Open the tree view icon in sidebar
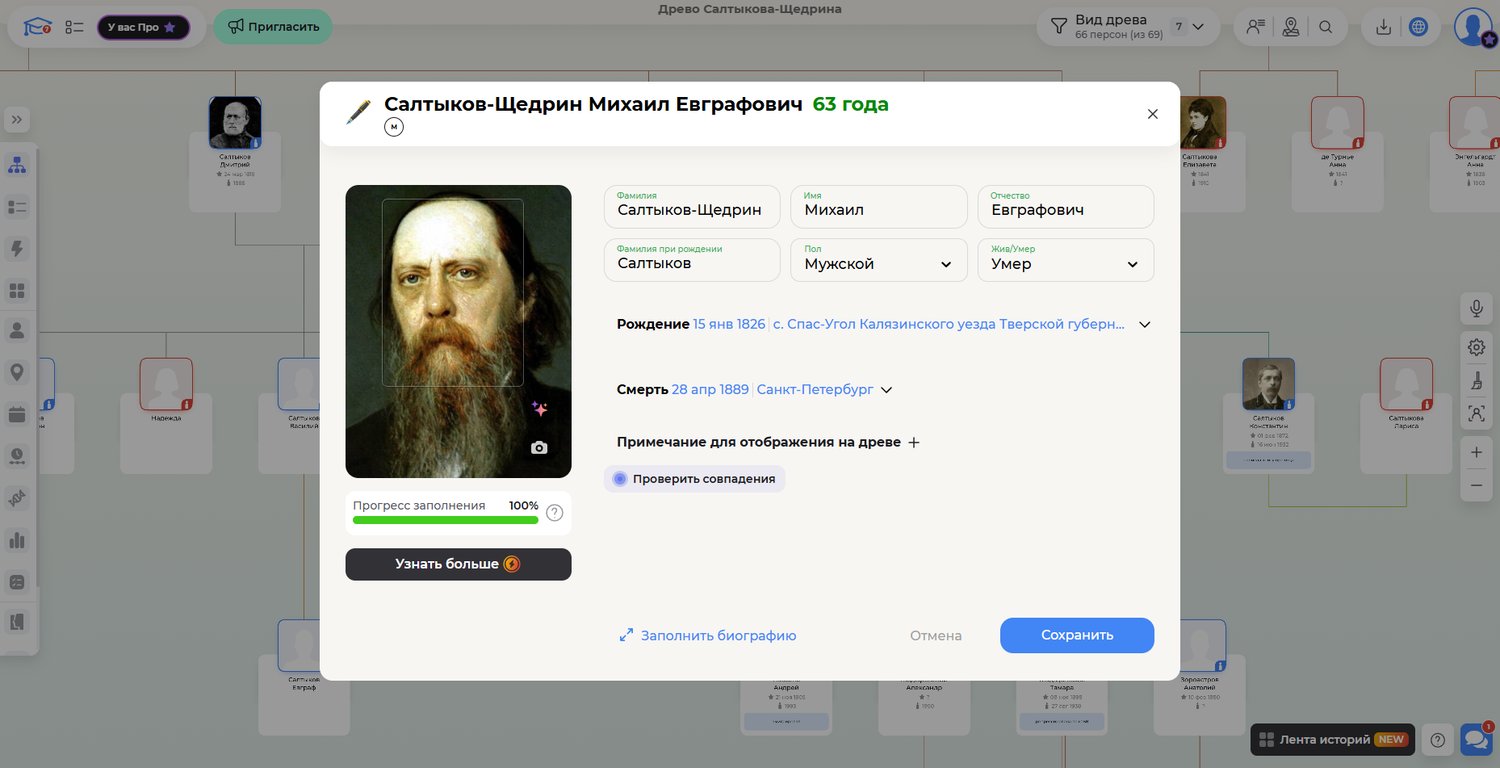 17,165
